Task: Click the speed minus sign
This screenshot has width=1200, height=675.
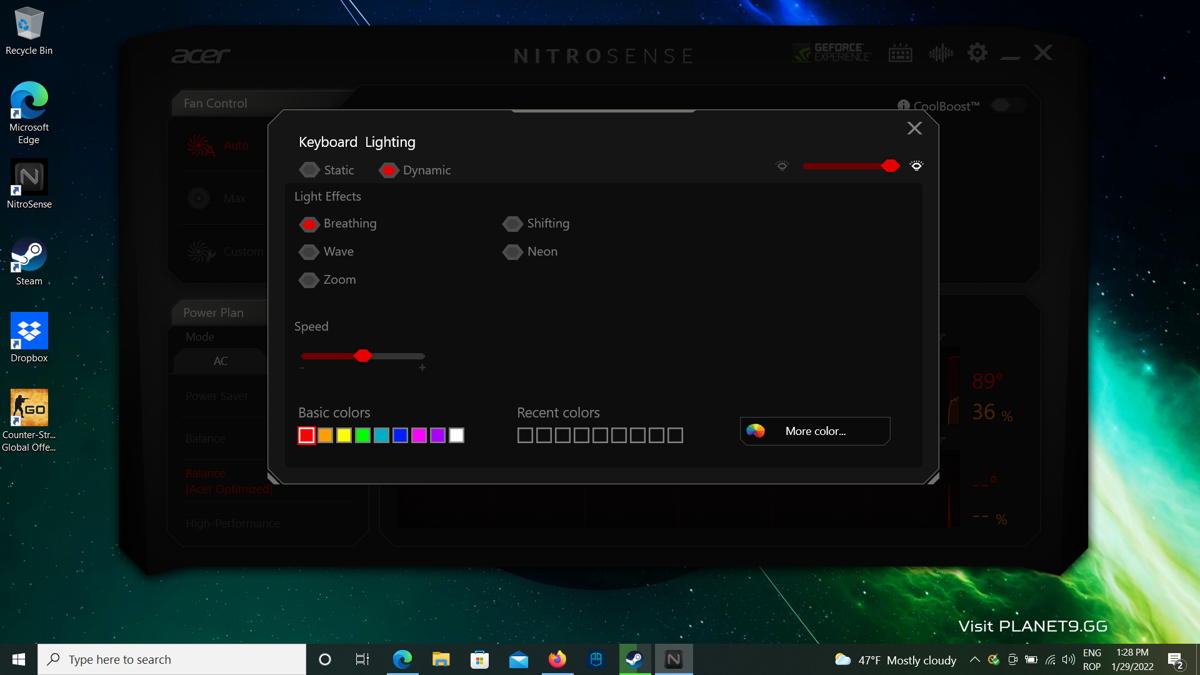Action: tap(302, 368)
